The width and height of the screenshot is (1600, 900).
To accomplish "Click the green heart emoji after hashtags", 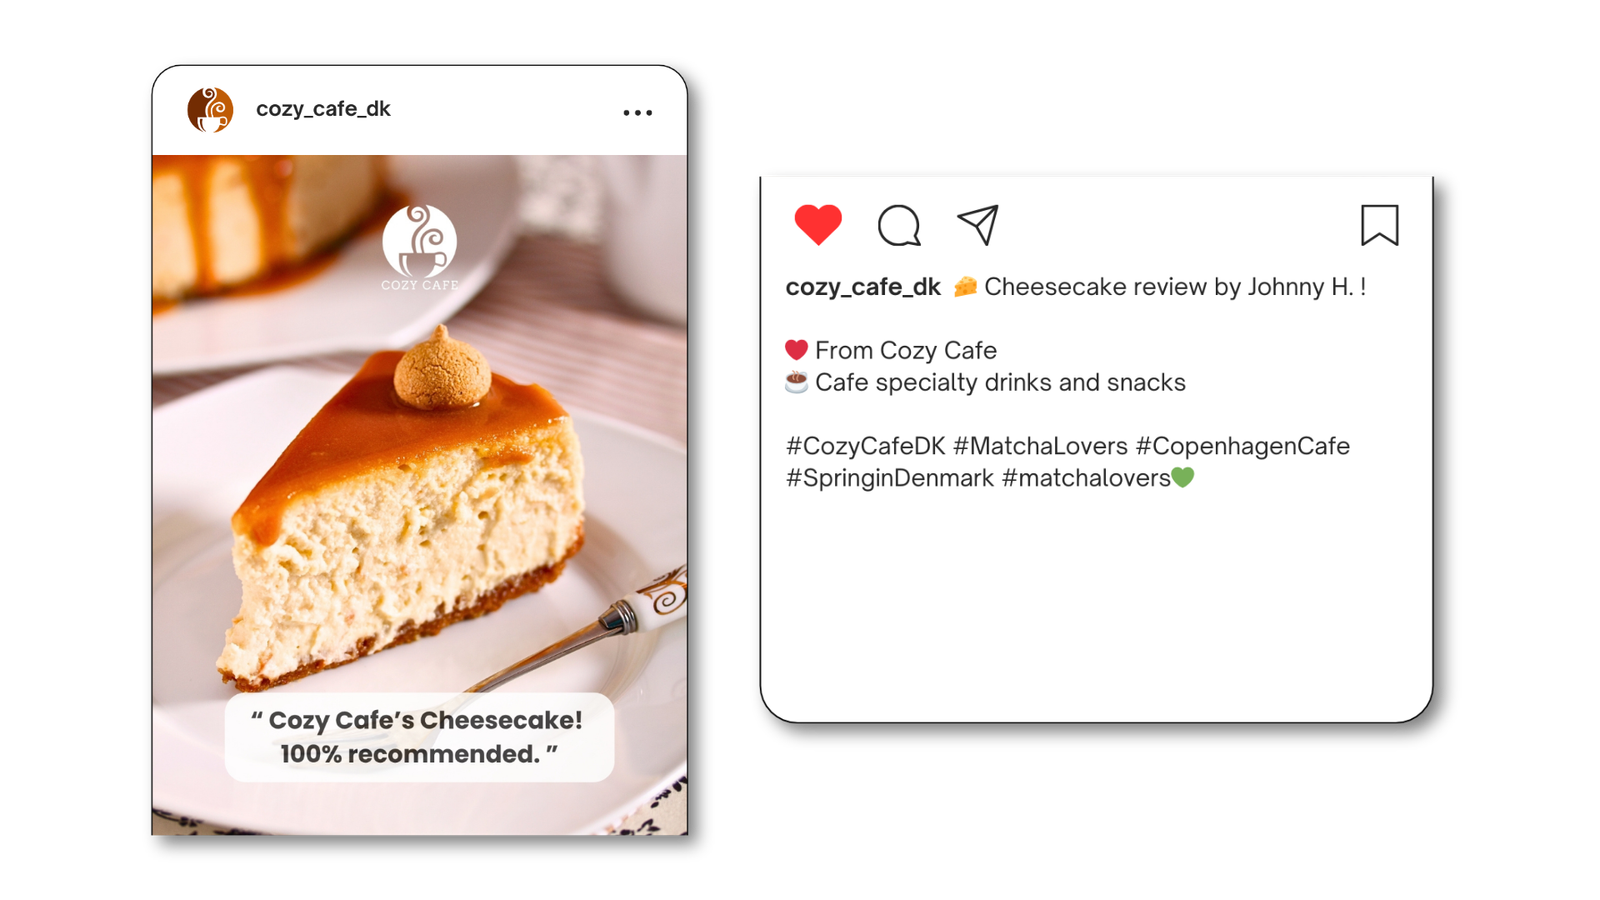I will [x=1183, y=477].
